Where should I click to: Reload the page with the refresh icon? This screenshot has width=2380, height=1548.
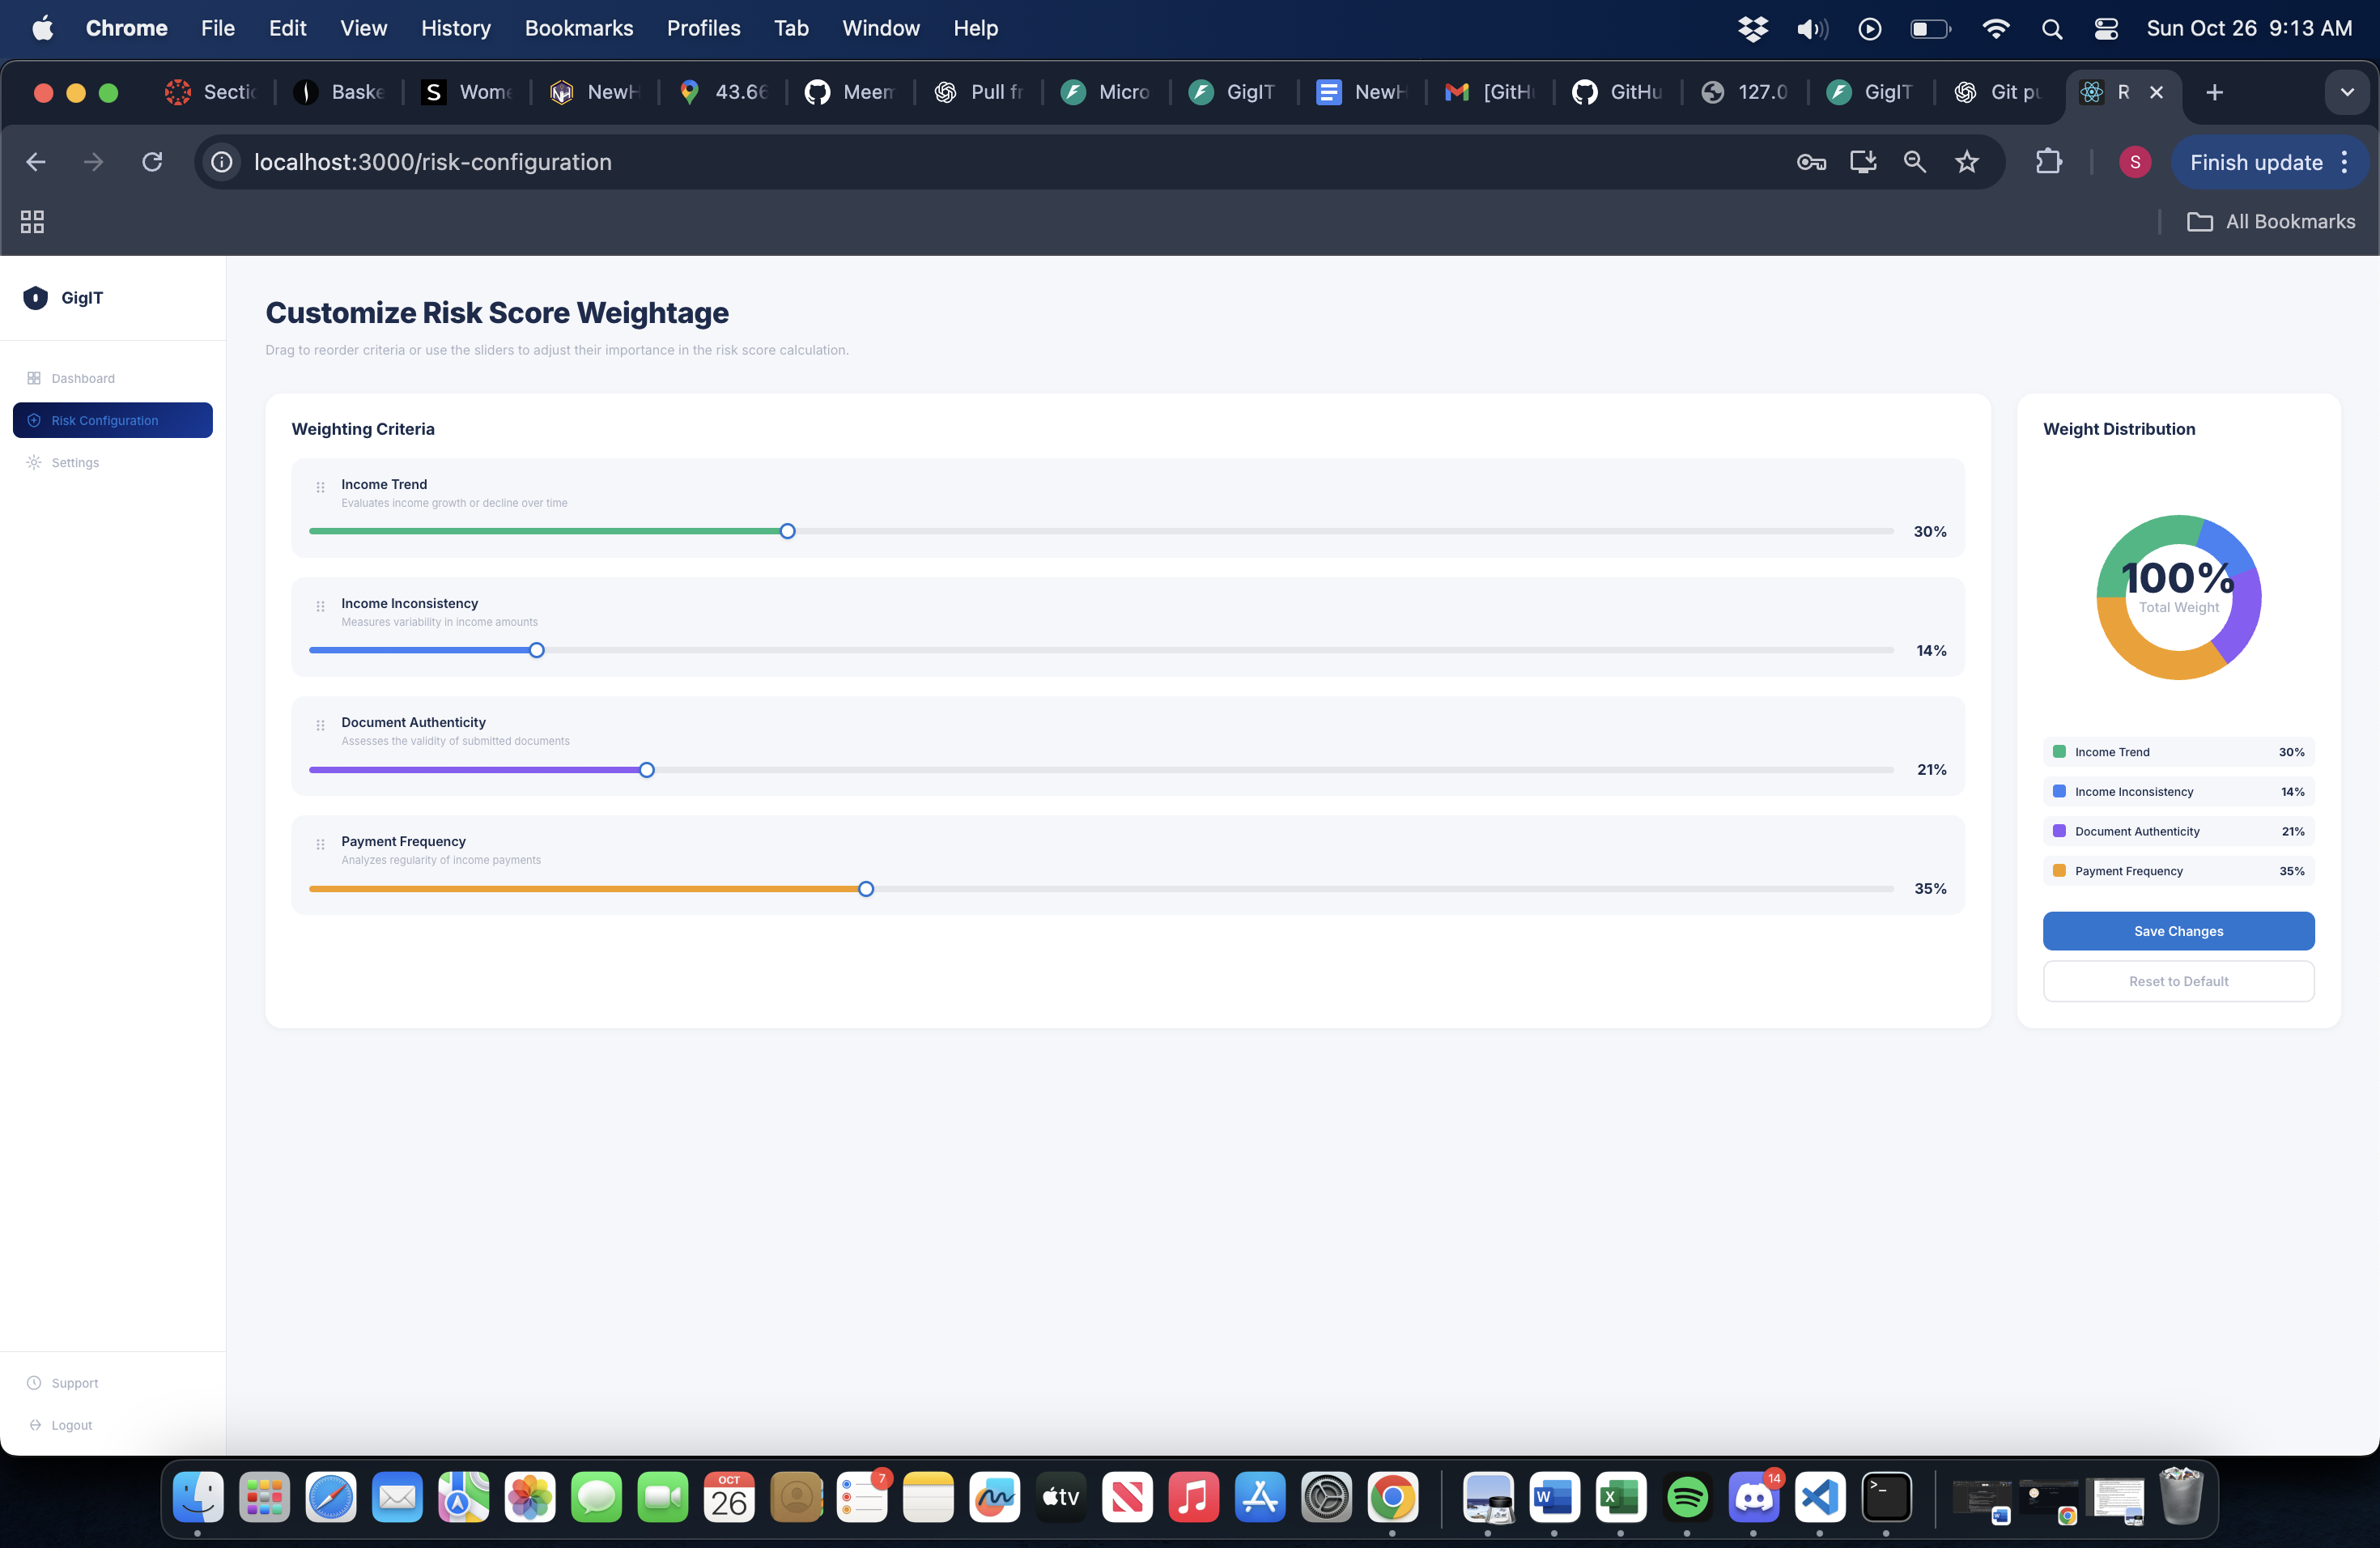(x=152, y=162)
